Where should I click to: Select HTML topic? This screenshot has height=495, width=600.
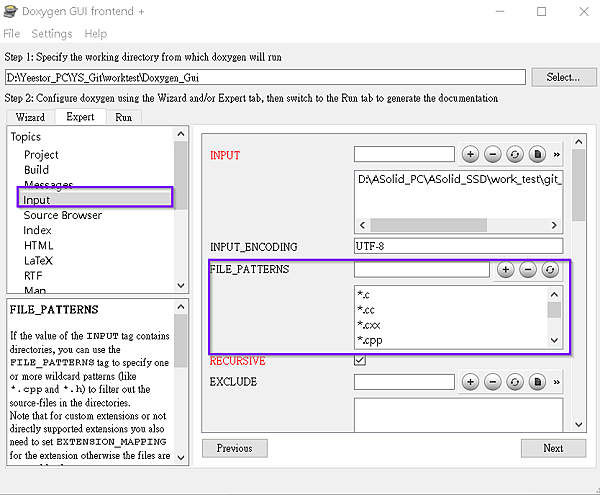click(38, 245)
